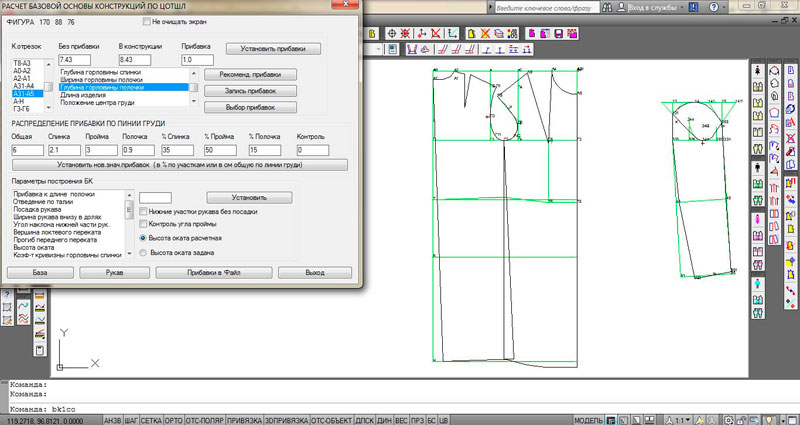Select 'Глубина горловины спинки' in the list
Viewport: 800px width, 425px height.
point(123,72)
